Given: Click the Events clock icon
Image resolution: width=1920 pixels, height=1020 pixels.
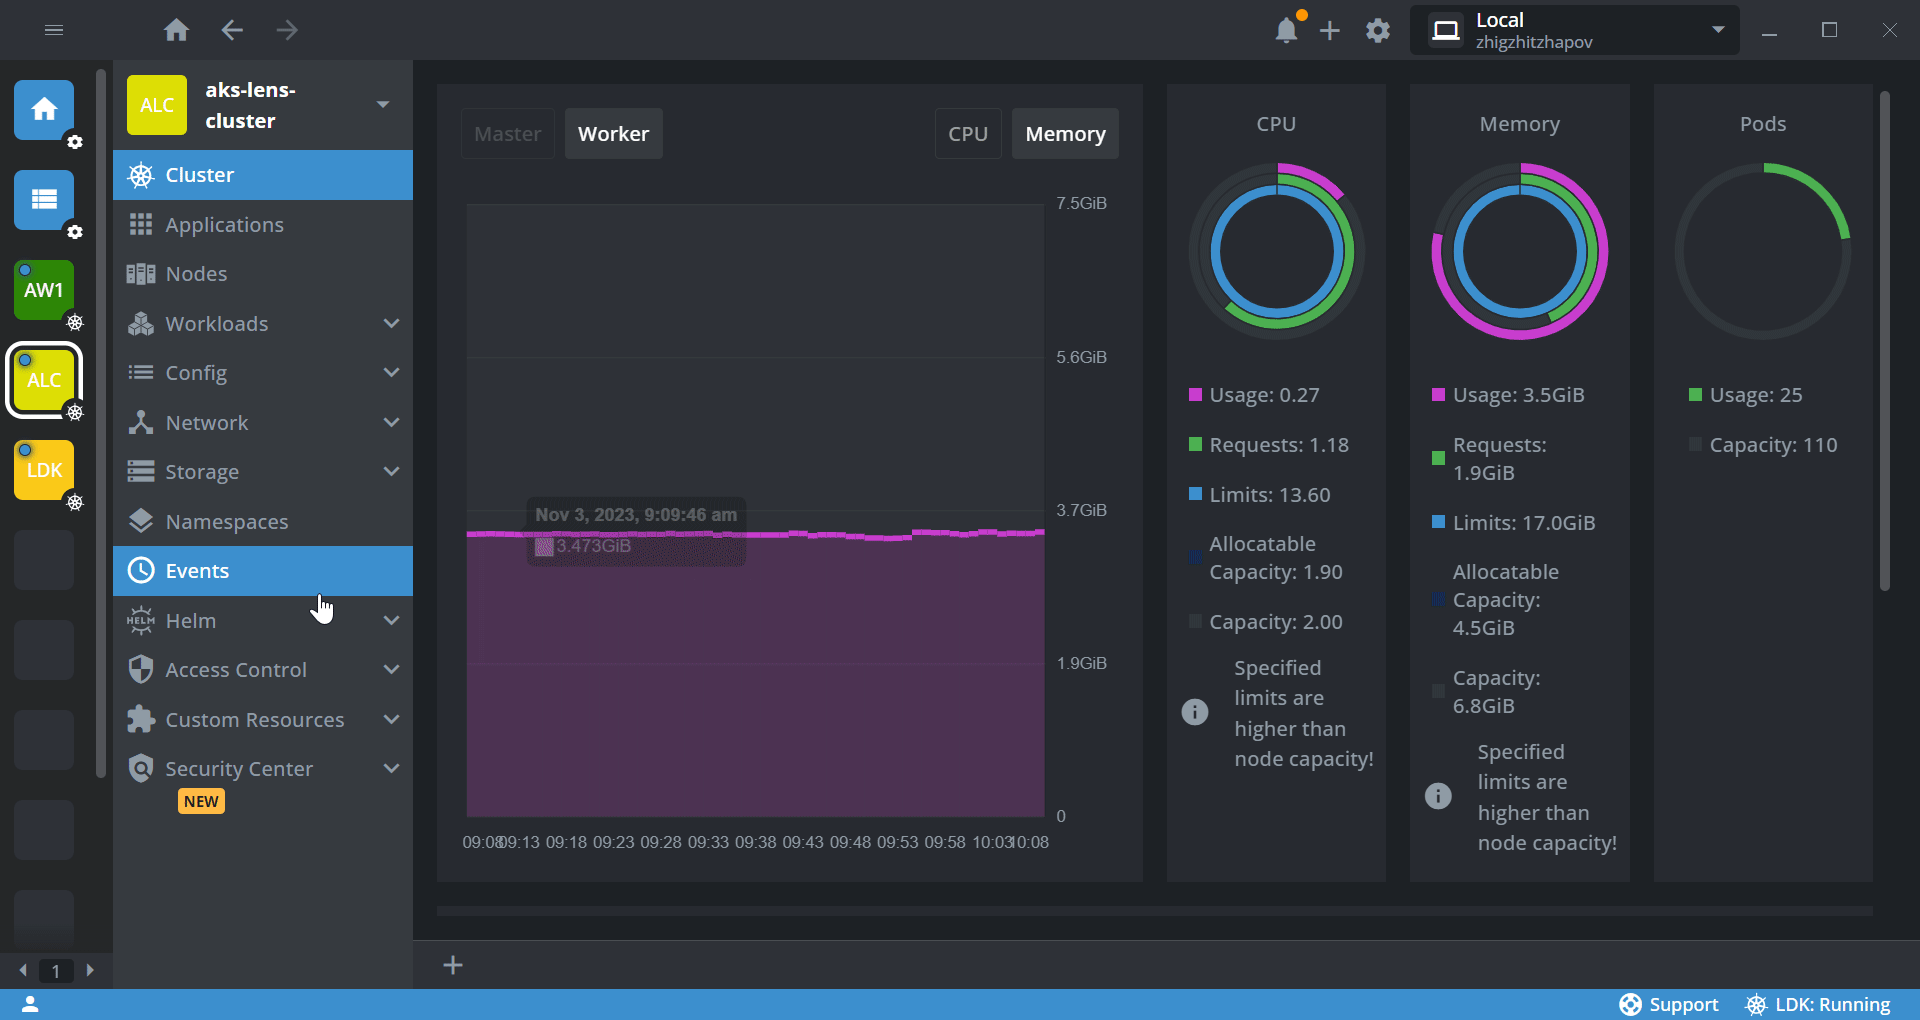Looking at the screenshot, I should pos(141,570).
